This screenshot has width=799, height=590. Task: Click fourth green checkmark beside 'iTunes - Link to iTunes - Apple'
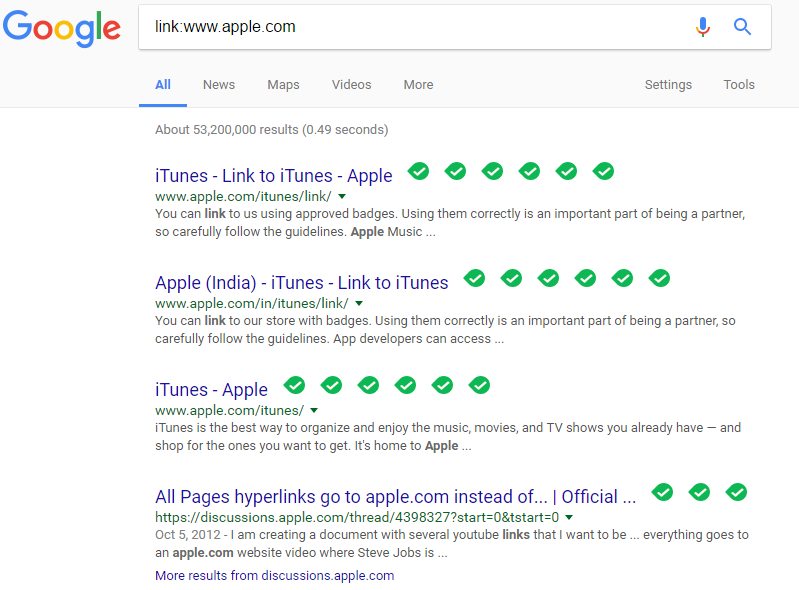[529, 171]
